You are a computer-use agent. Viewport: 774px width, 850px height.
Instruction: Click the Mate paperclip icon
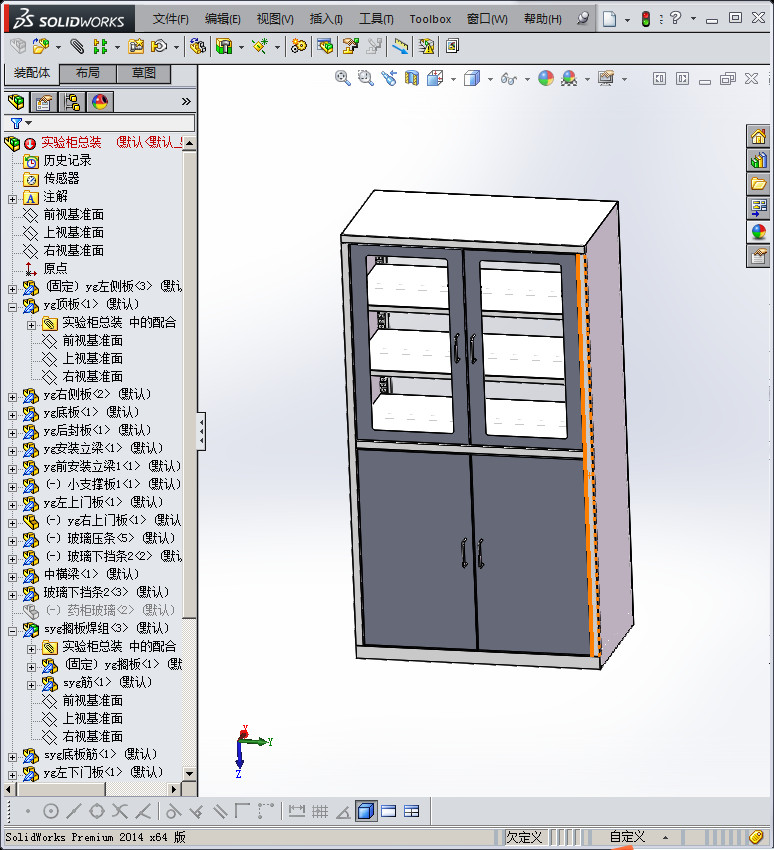click(77, 47)
